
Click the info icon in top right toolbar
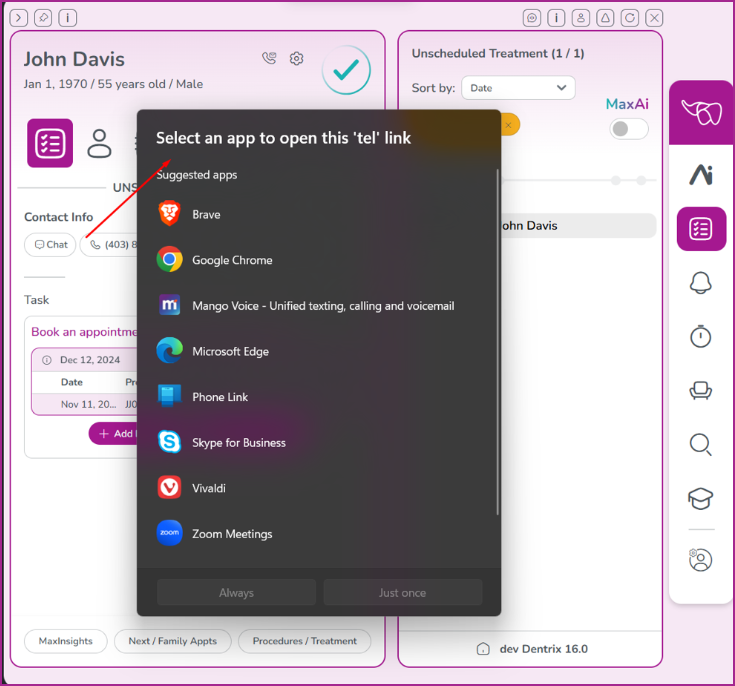(556, 18)
